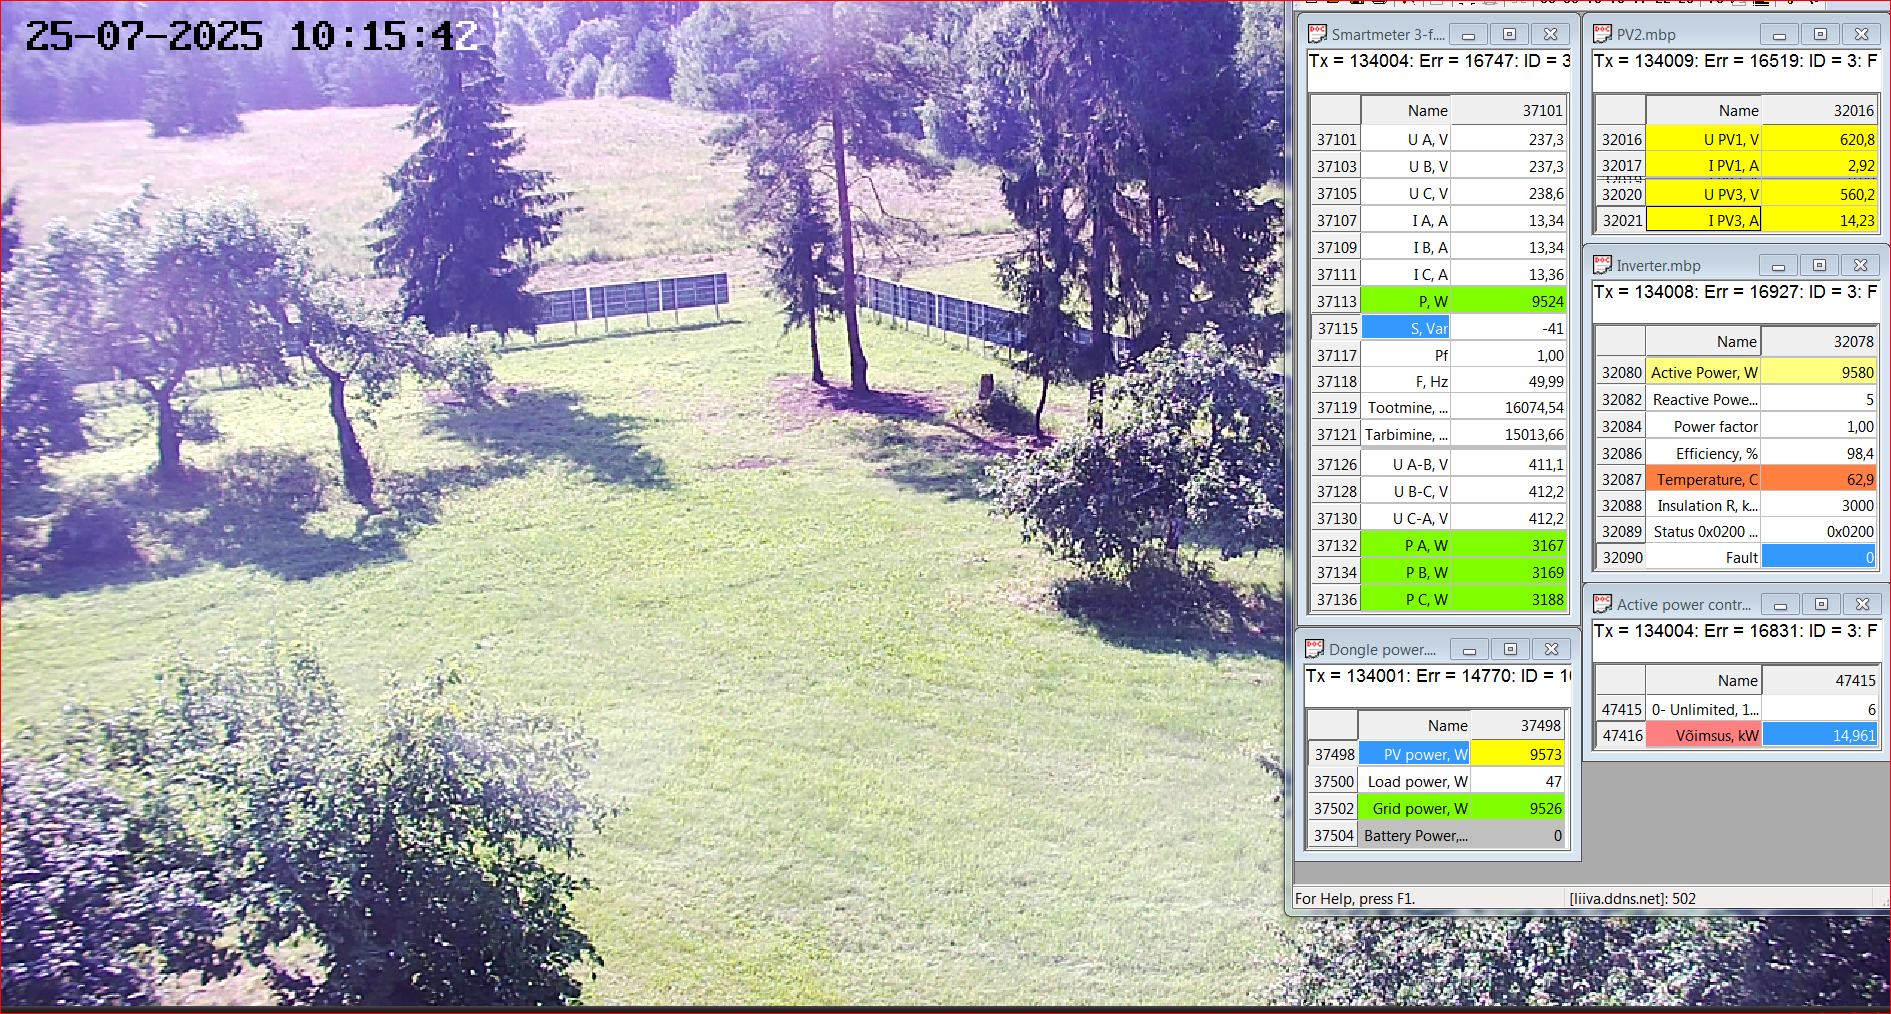The height and width of the screenshot is (1014, 1891).
Task: Click the Name column header in Inverter.mbp
Action: [x=1703, y=342]
